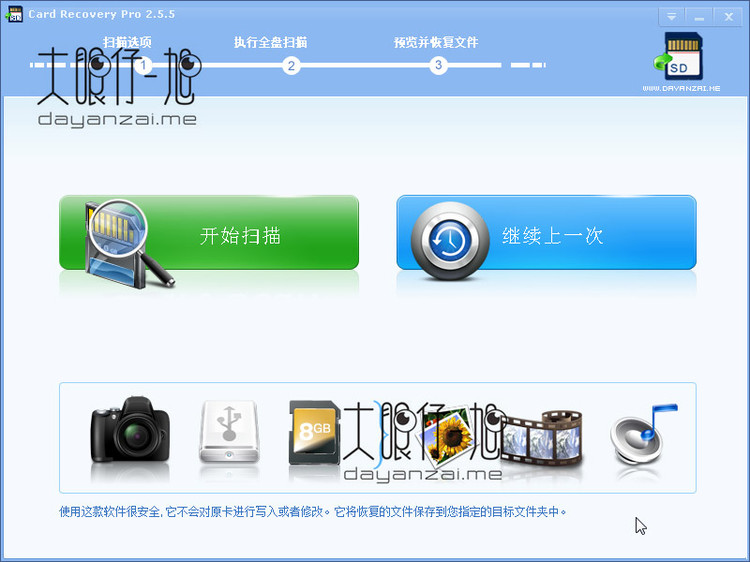The image size is (750, 562).
Task: Click the speaker music note icon
Action: (642, 434)
